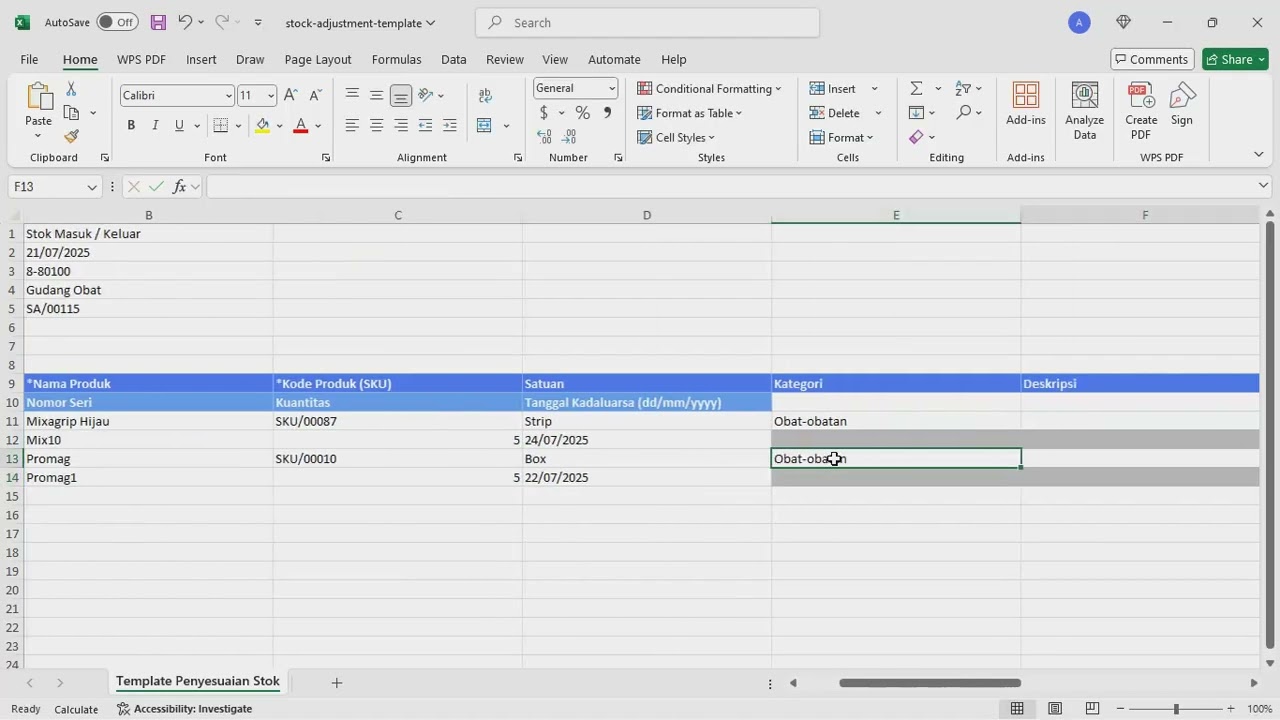Expand the General number format dropdown
This screenshot has height=720, width=1280.
click(x=611, y=88)
